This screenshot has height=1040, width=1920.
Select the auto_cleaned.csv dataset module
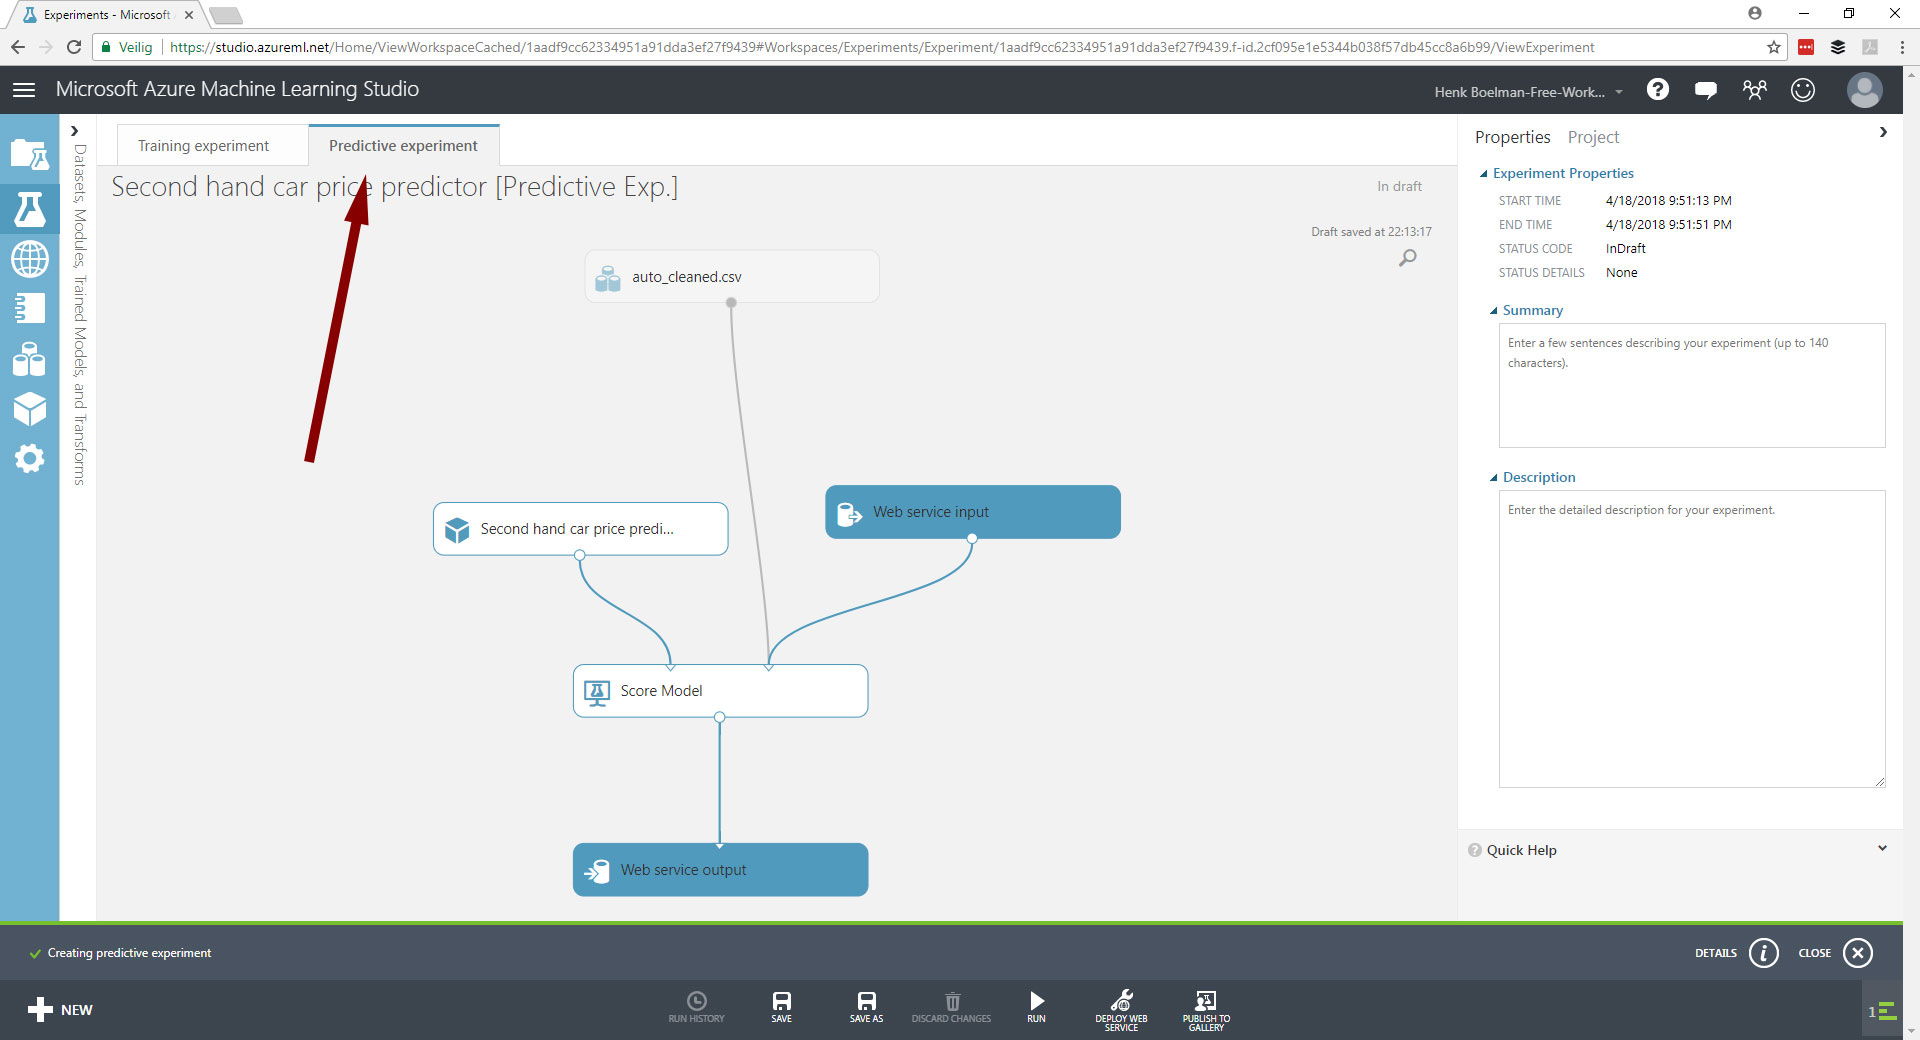pyautogui.click(x=732, y=277)
